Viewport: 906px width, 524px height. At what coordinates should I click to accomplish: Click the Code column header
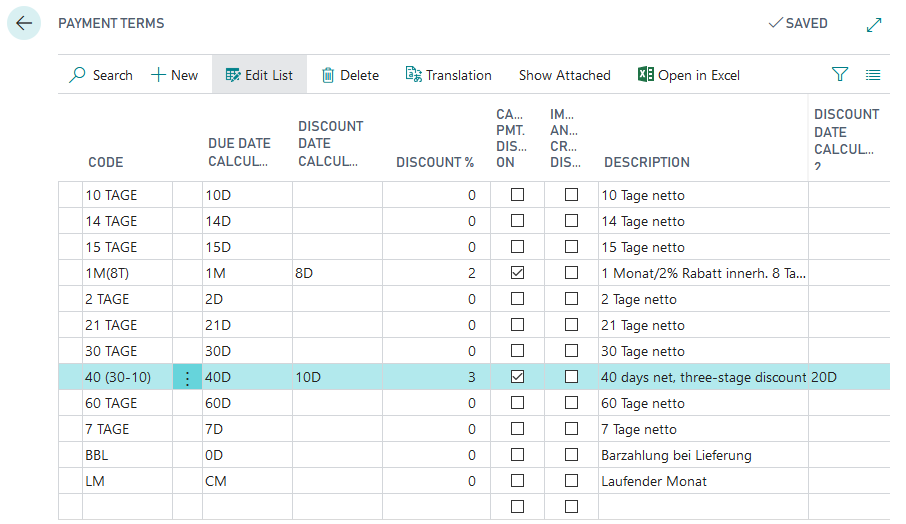[106, 162]
